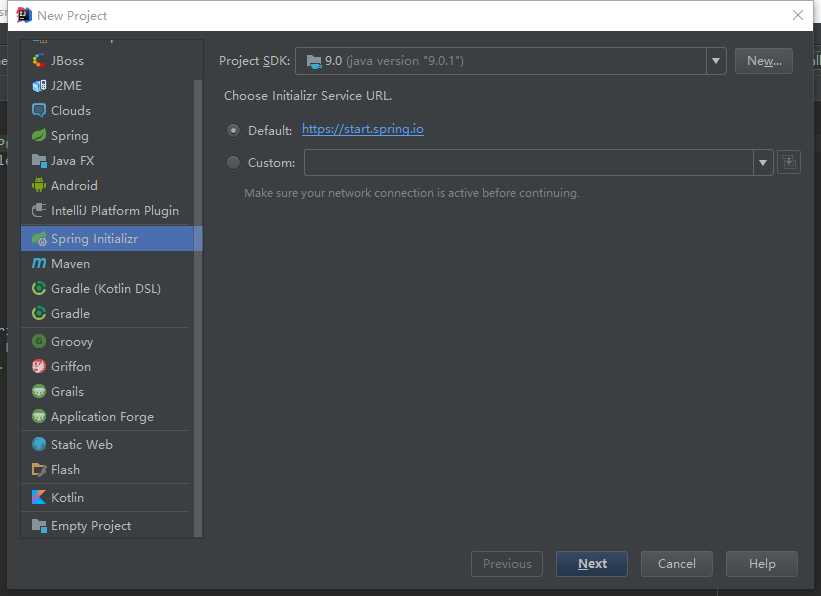Click the J2ME label text
The image size is (821, 596).
pos(66,86)
